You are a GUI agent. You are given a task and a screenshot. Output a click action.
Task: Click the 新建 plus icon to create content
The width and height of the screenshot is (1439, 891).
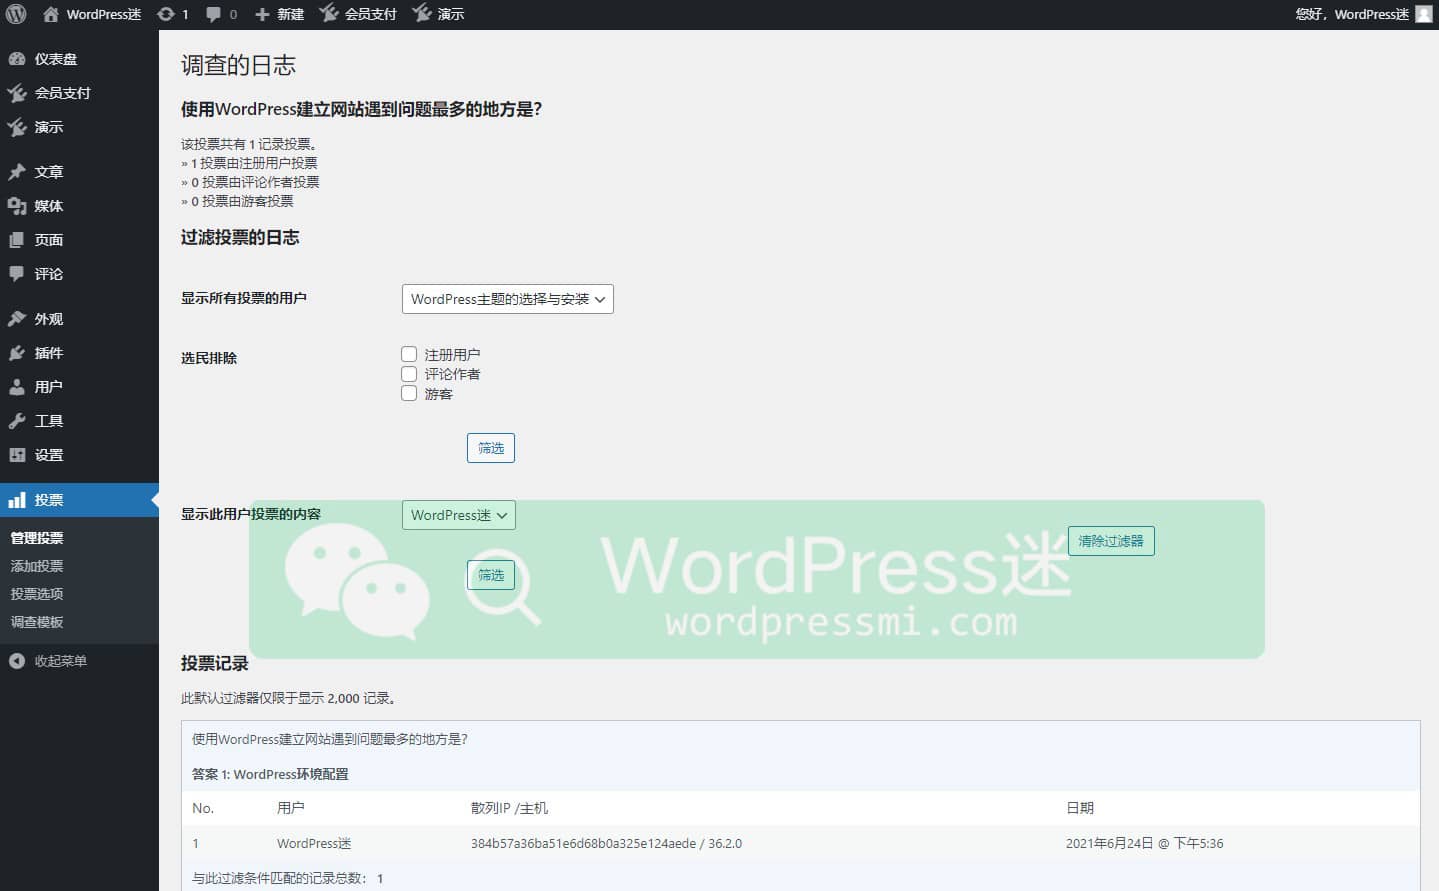tap(262, 14)
